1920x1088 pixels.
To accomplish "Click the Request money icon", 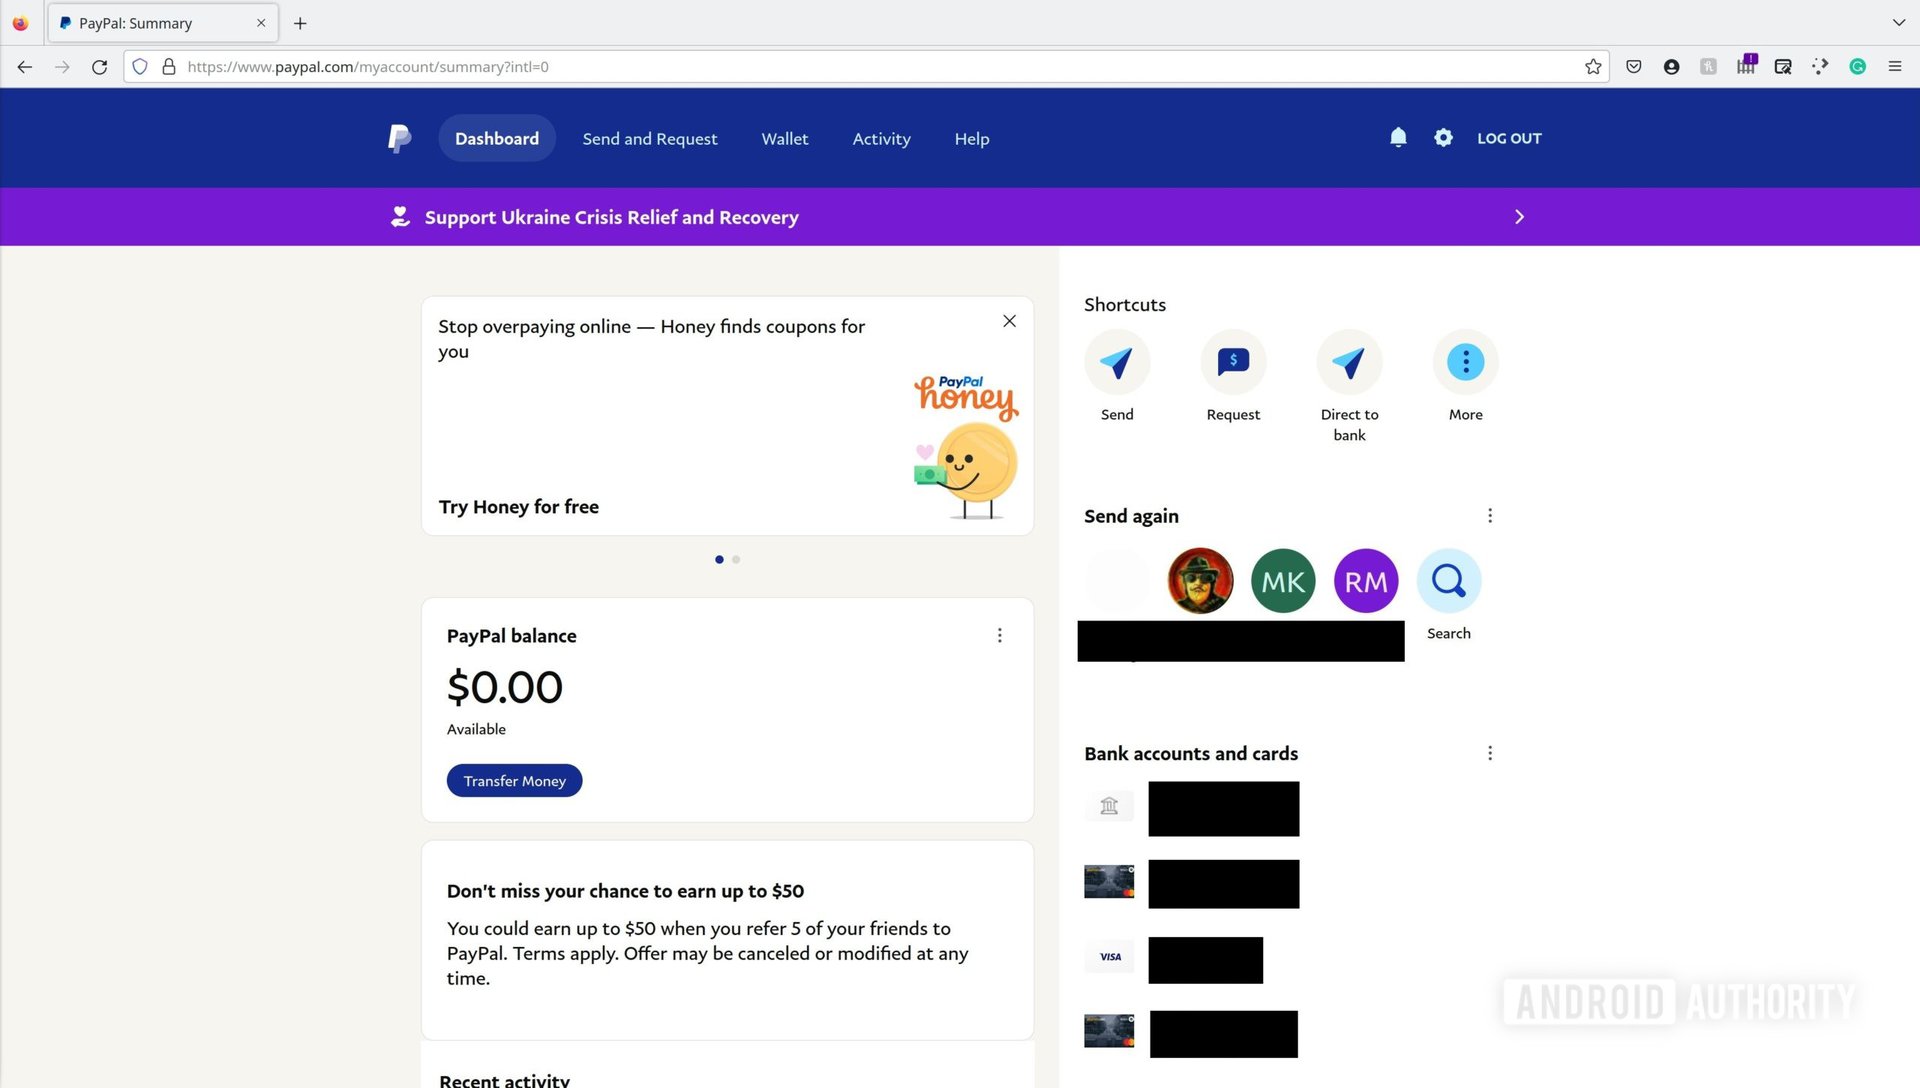I will (x=1233, y=361).
